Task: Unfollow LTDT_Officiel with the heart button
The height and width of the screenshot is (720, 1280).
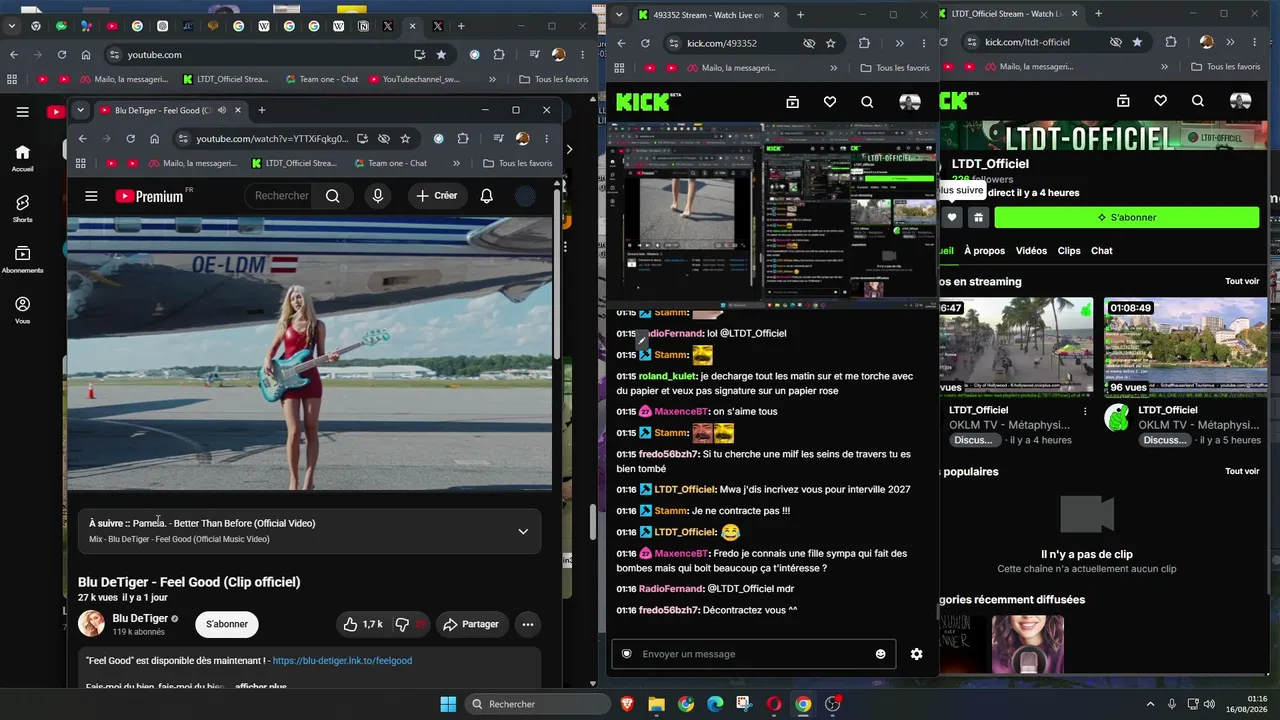Action: point(952,217)
